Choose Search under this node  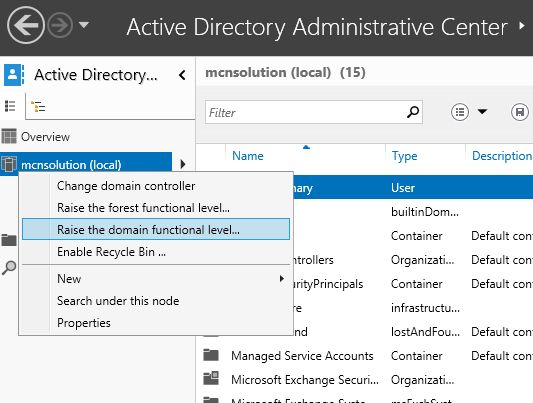click(x=156, y=301)
